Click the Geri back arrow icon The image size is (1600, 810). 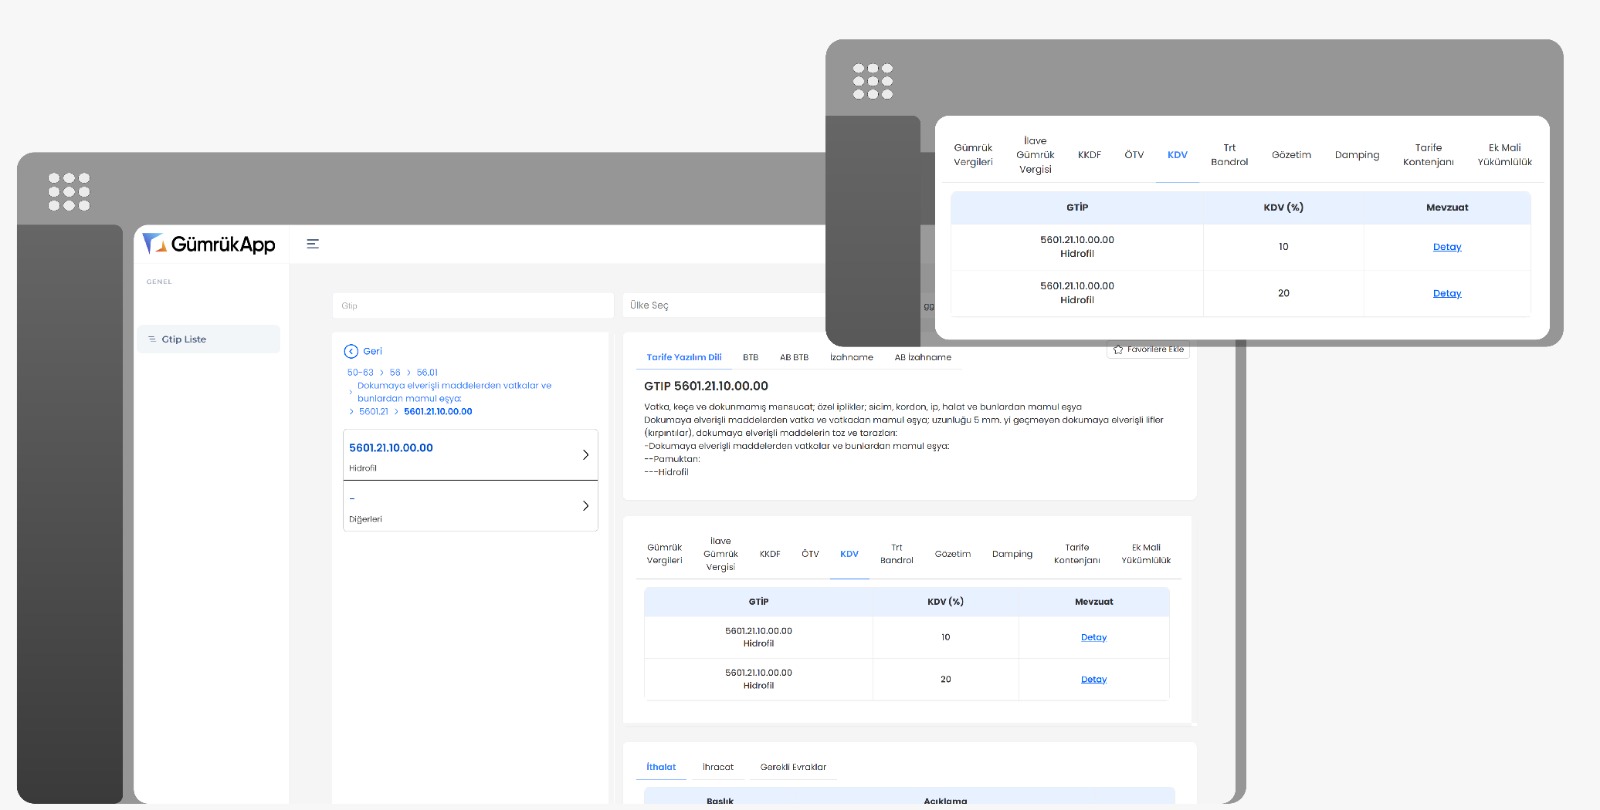(351, 351)
